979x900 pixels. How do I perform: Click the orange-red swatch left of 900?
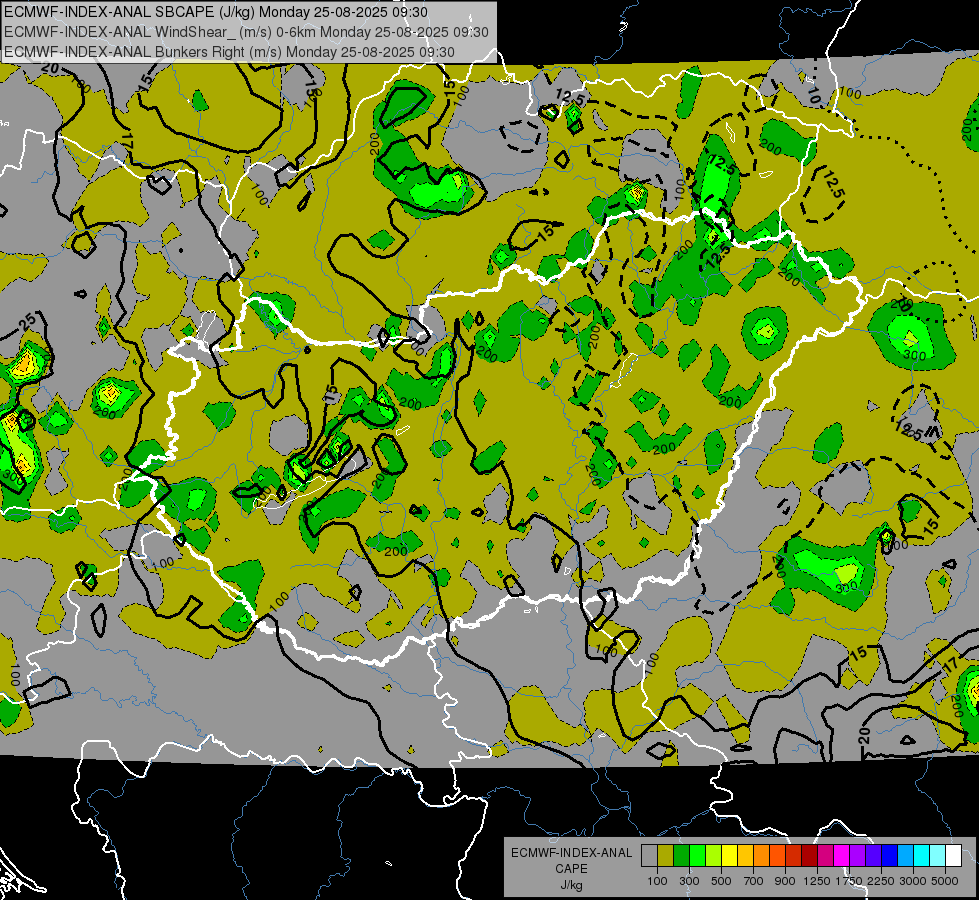click(777, 856)
